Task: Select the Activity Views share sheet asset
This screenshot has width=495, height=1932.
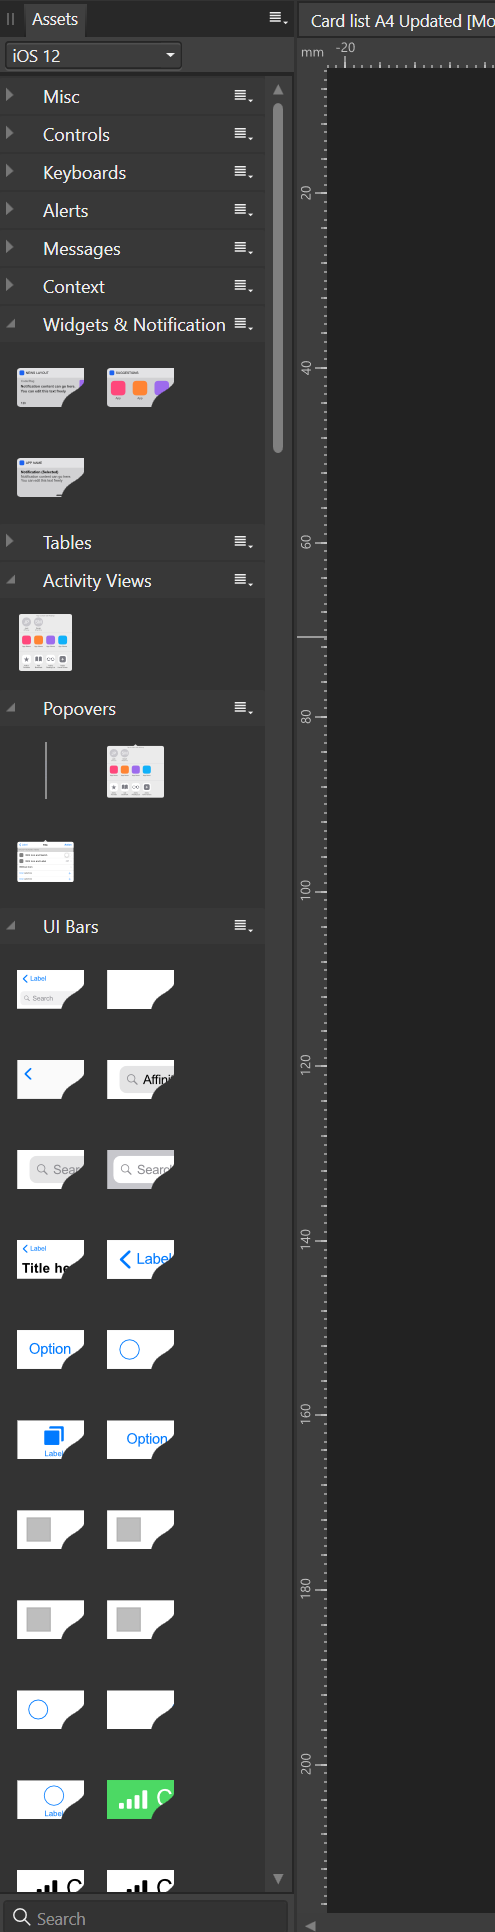Action: click(x=46, y=642)
